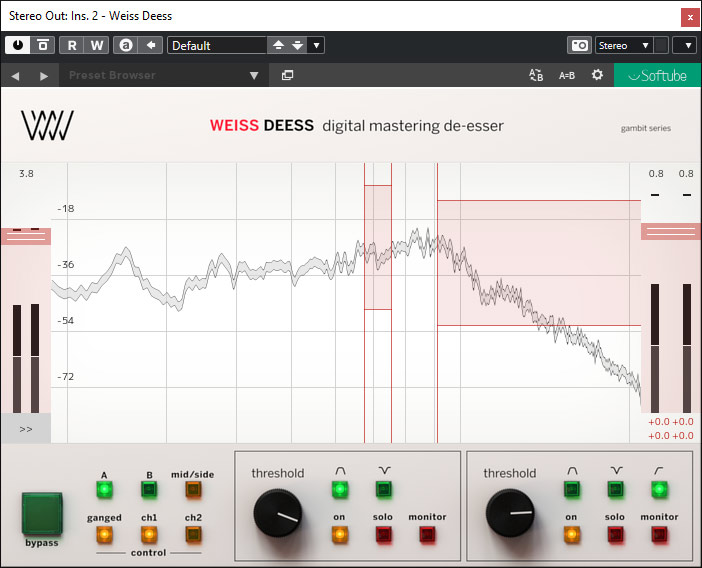Image resolution: width=702 pixels, height=568 pixels.
Task: Toggle the first band's solo button
Action: [383, 534]
